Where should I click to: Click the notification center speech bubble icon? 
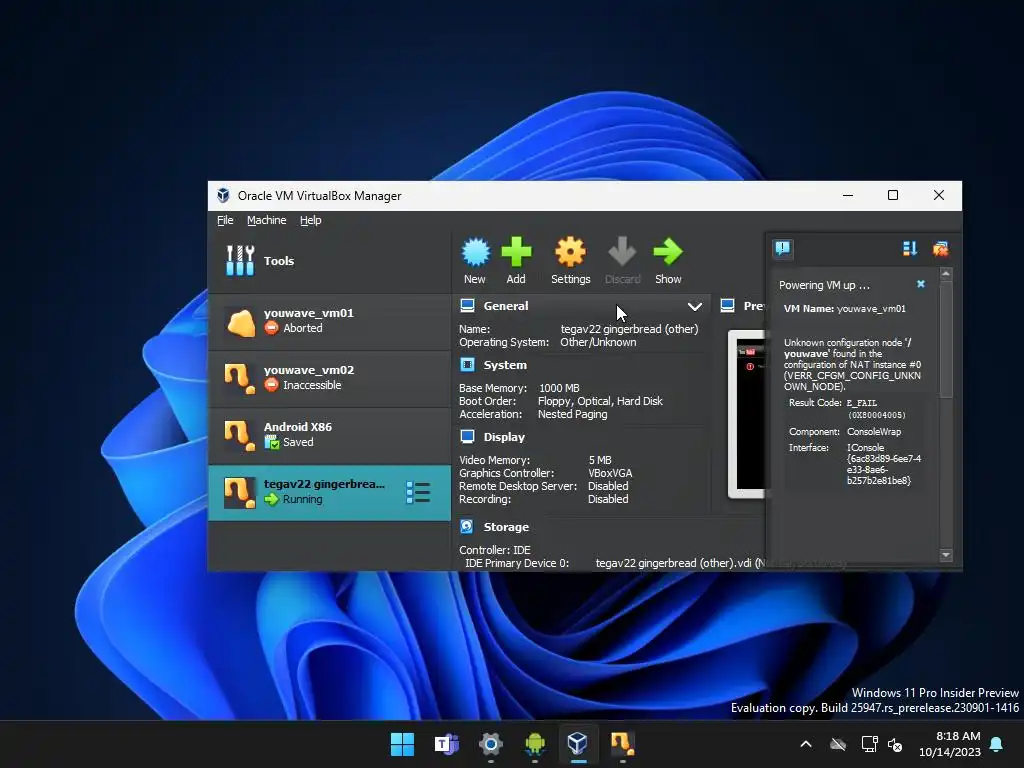782,249
